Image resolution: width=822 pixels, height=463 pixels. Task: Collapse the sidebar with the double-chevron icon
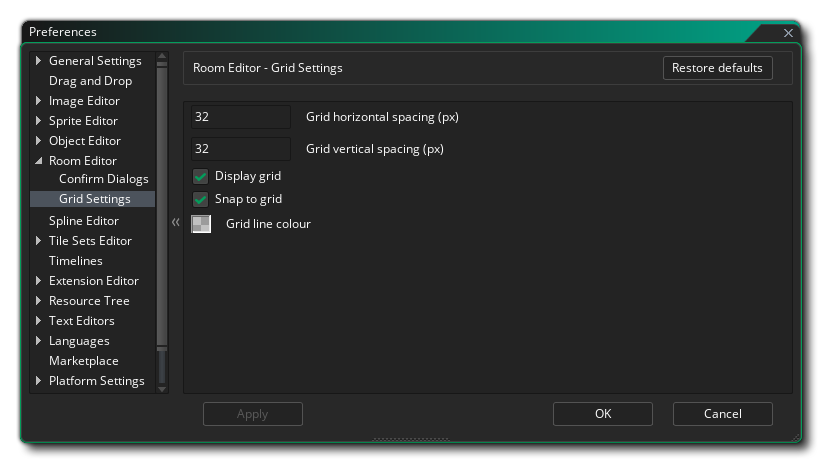point(175,222)
